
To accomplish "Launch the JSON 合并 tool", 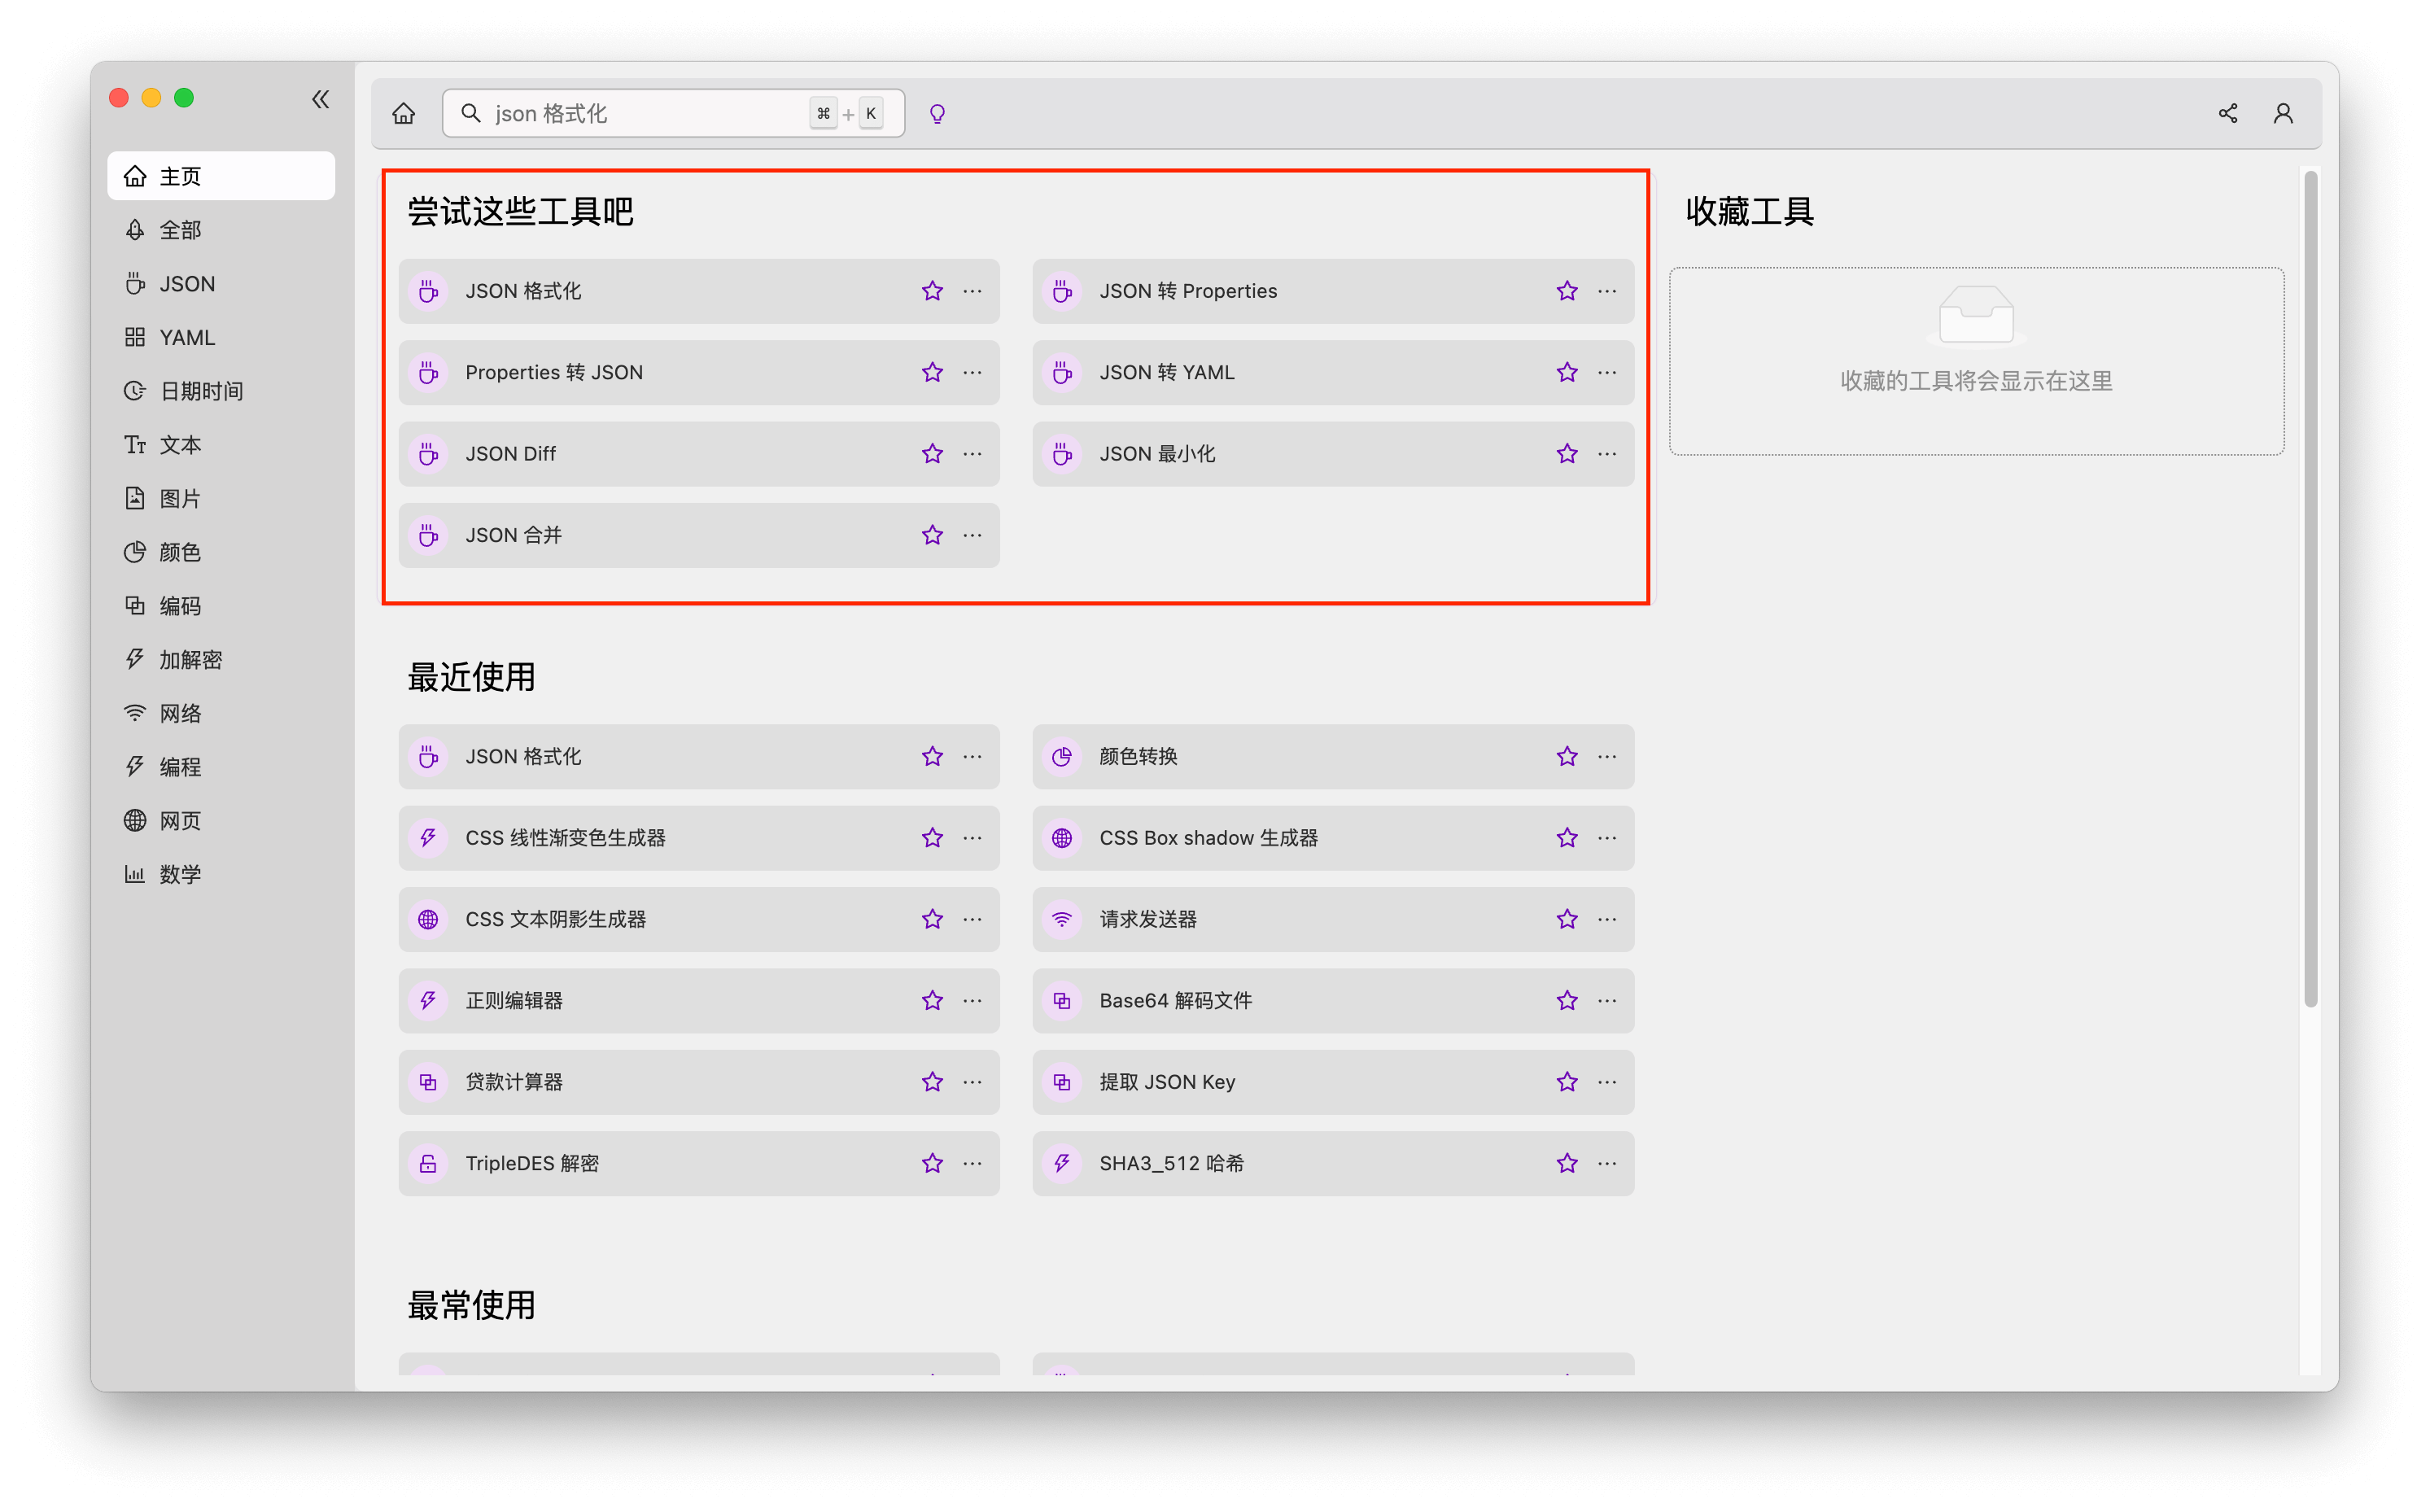I will click(514, 535).
